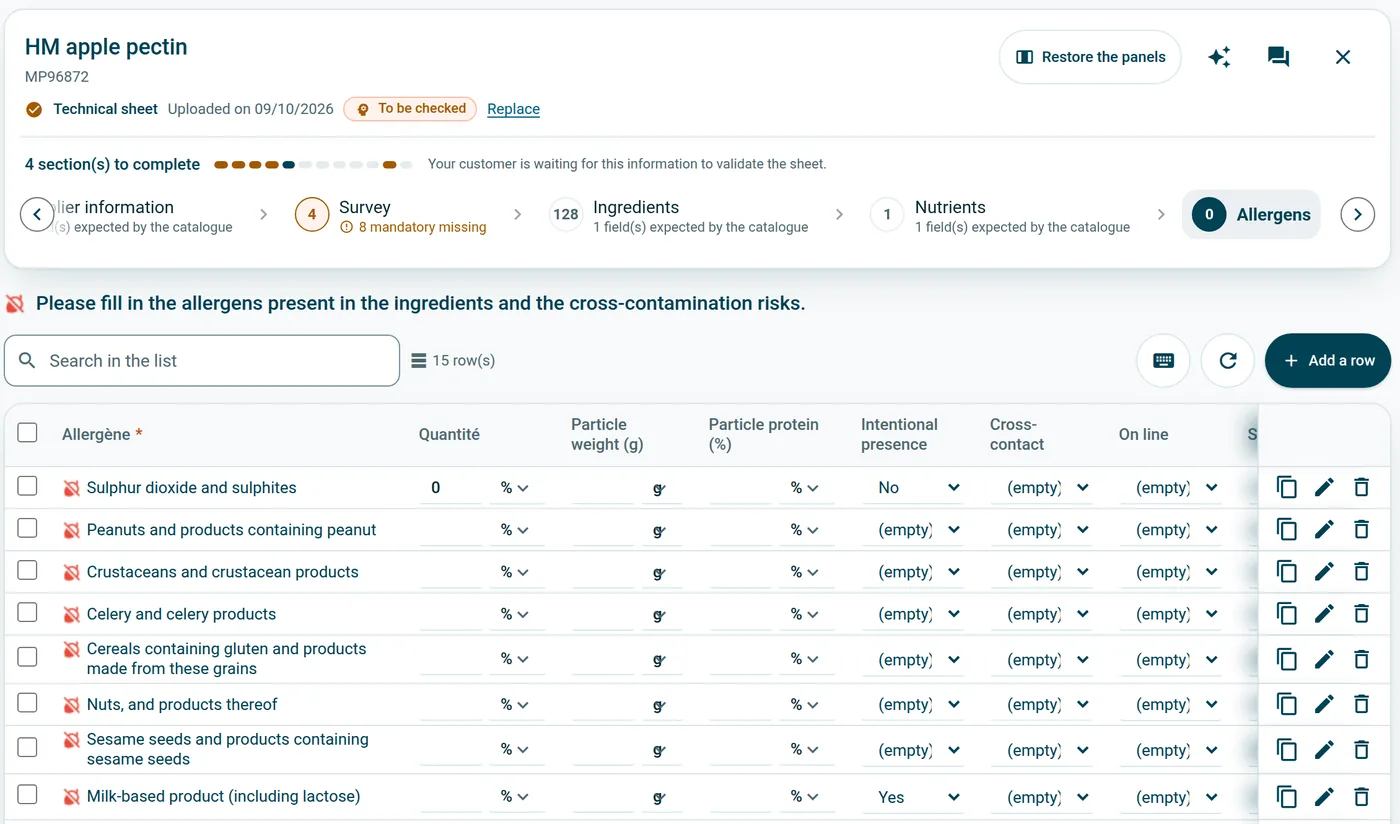Click the Replace link

pos(513,109)
